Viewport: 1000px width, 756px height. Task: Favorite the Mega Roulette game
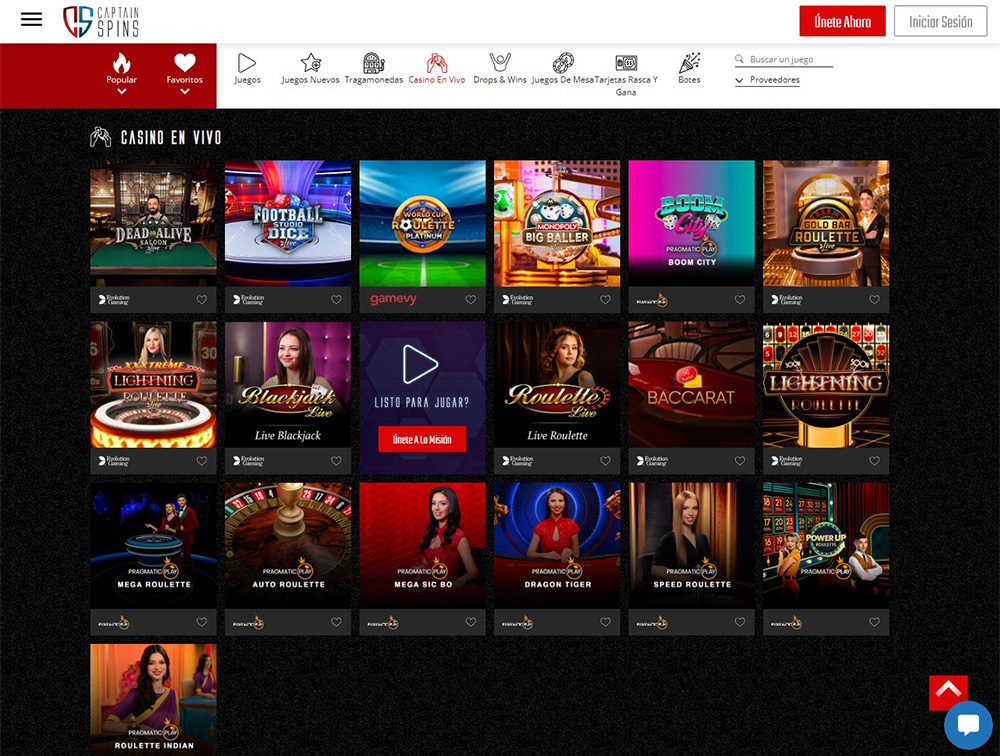point(202,622)
